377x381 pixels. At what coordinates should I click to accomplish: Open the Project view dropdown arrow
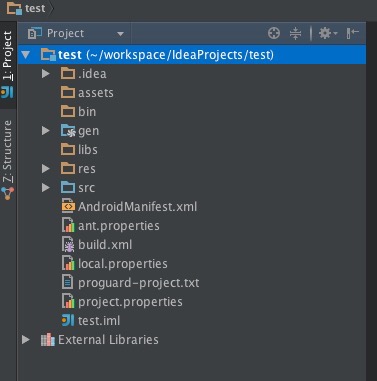[121, 34]
